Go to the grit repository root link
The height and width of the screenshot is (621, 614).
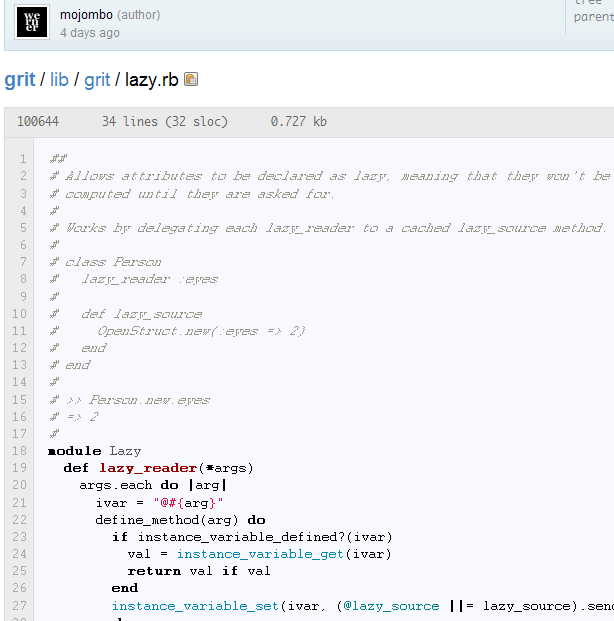[x=20, y=80]
